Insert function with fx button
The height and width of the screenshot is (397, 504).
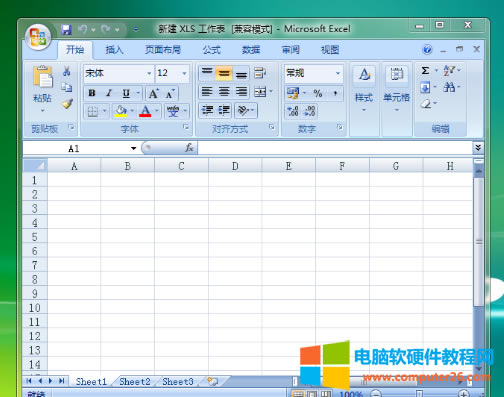click(x=189, y=148)
